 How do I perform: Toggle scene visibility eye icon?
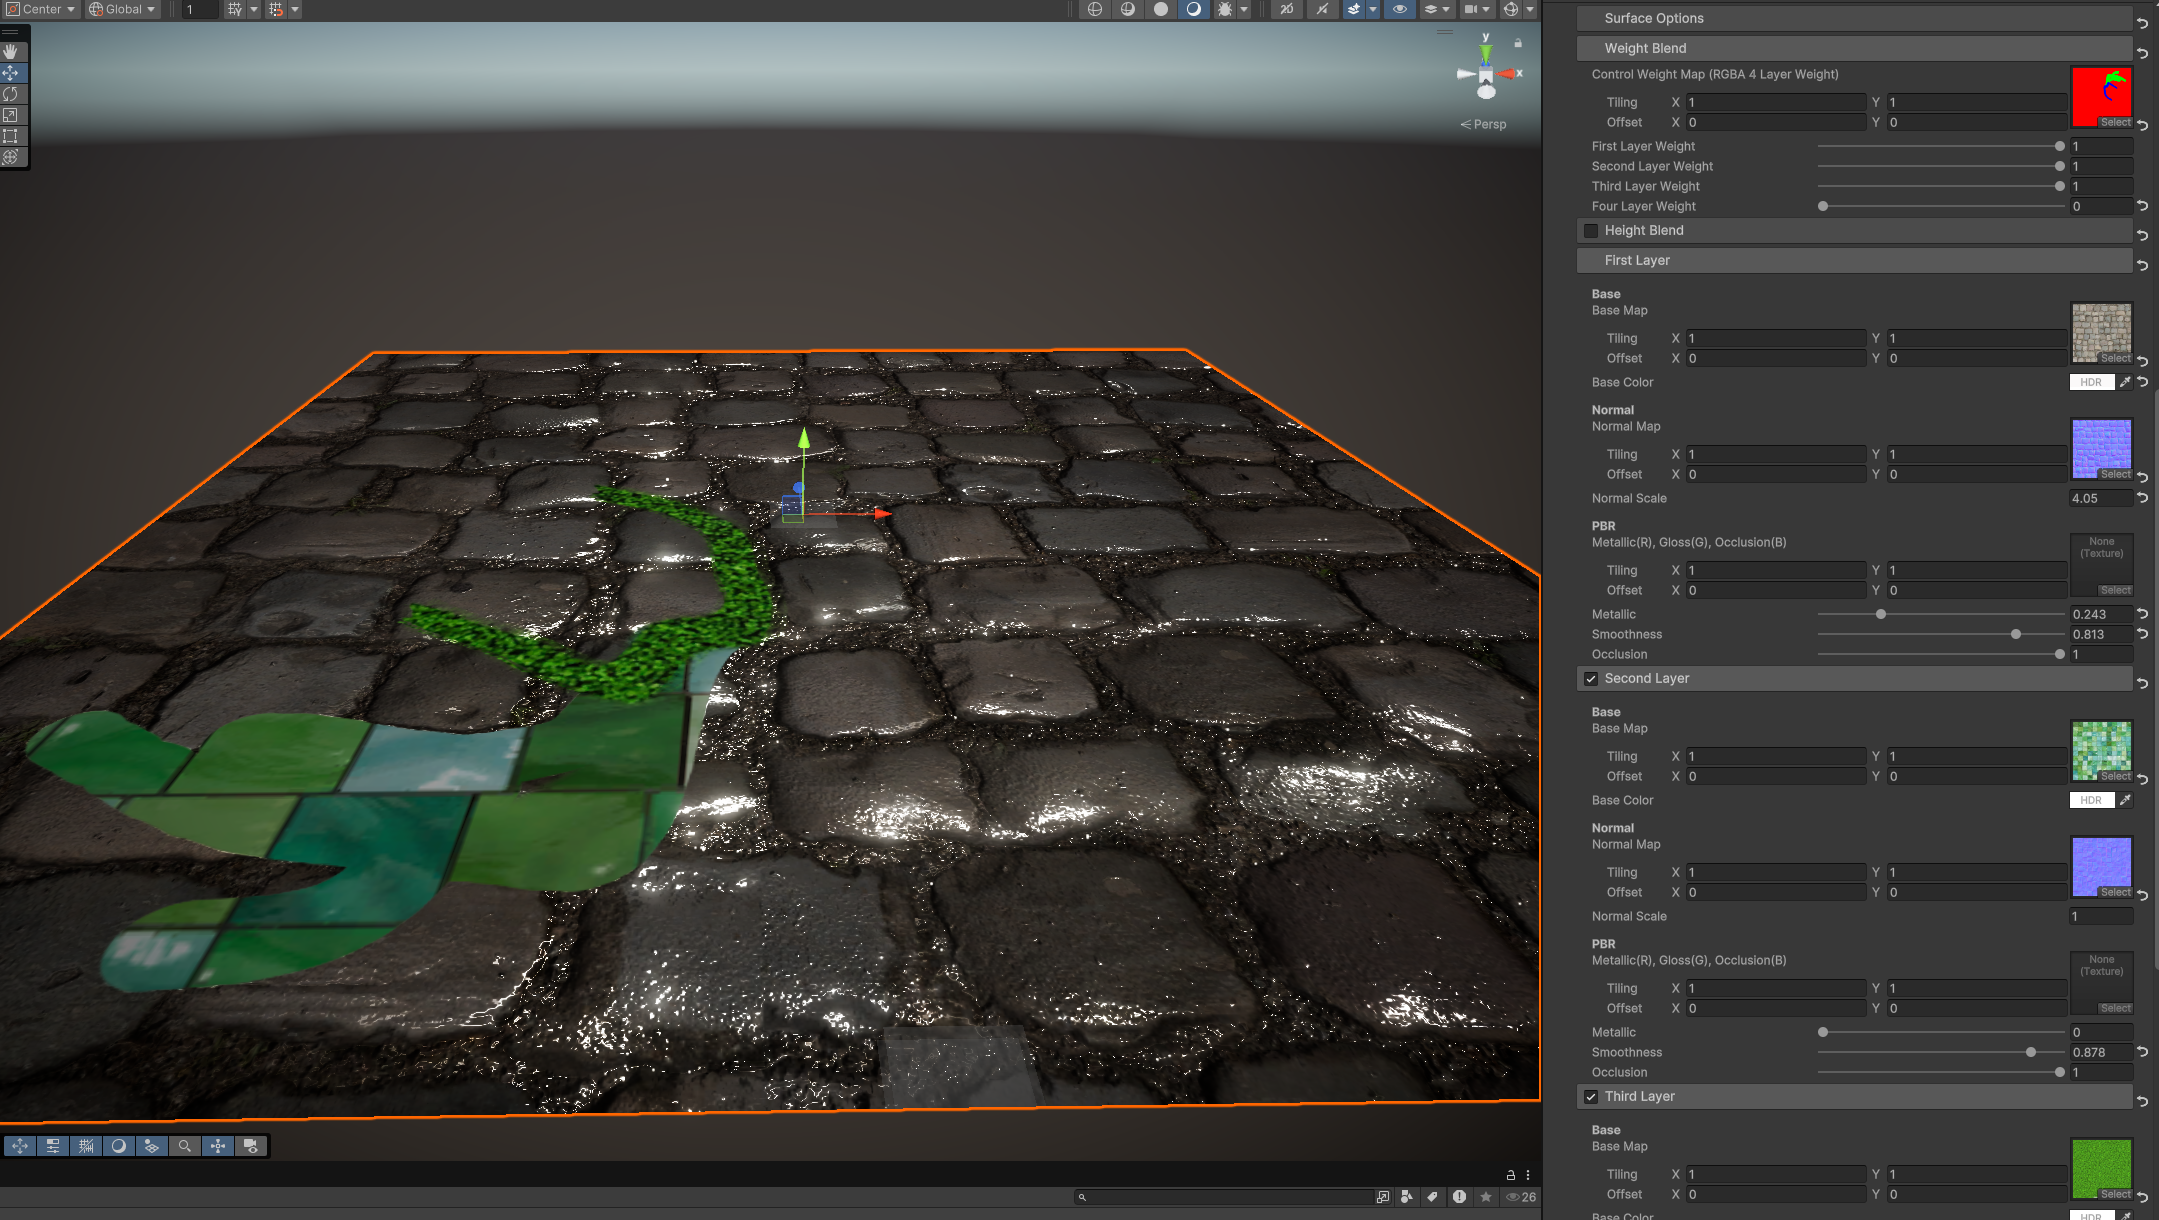1399,9
